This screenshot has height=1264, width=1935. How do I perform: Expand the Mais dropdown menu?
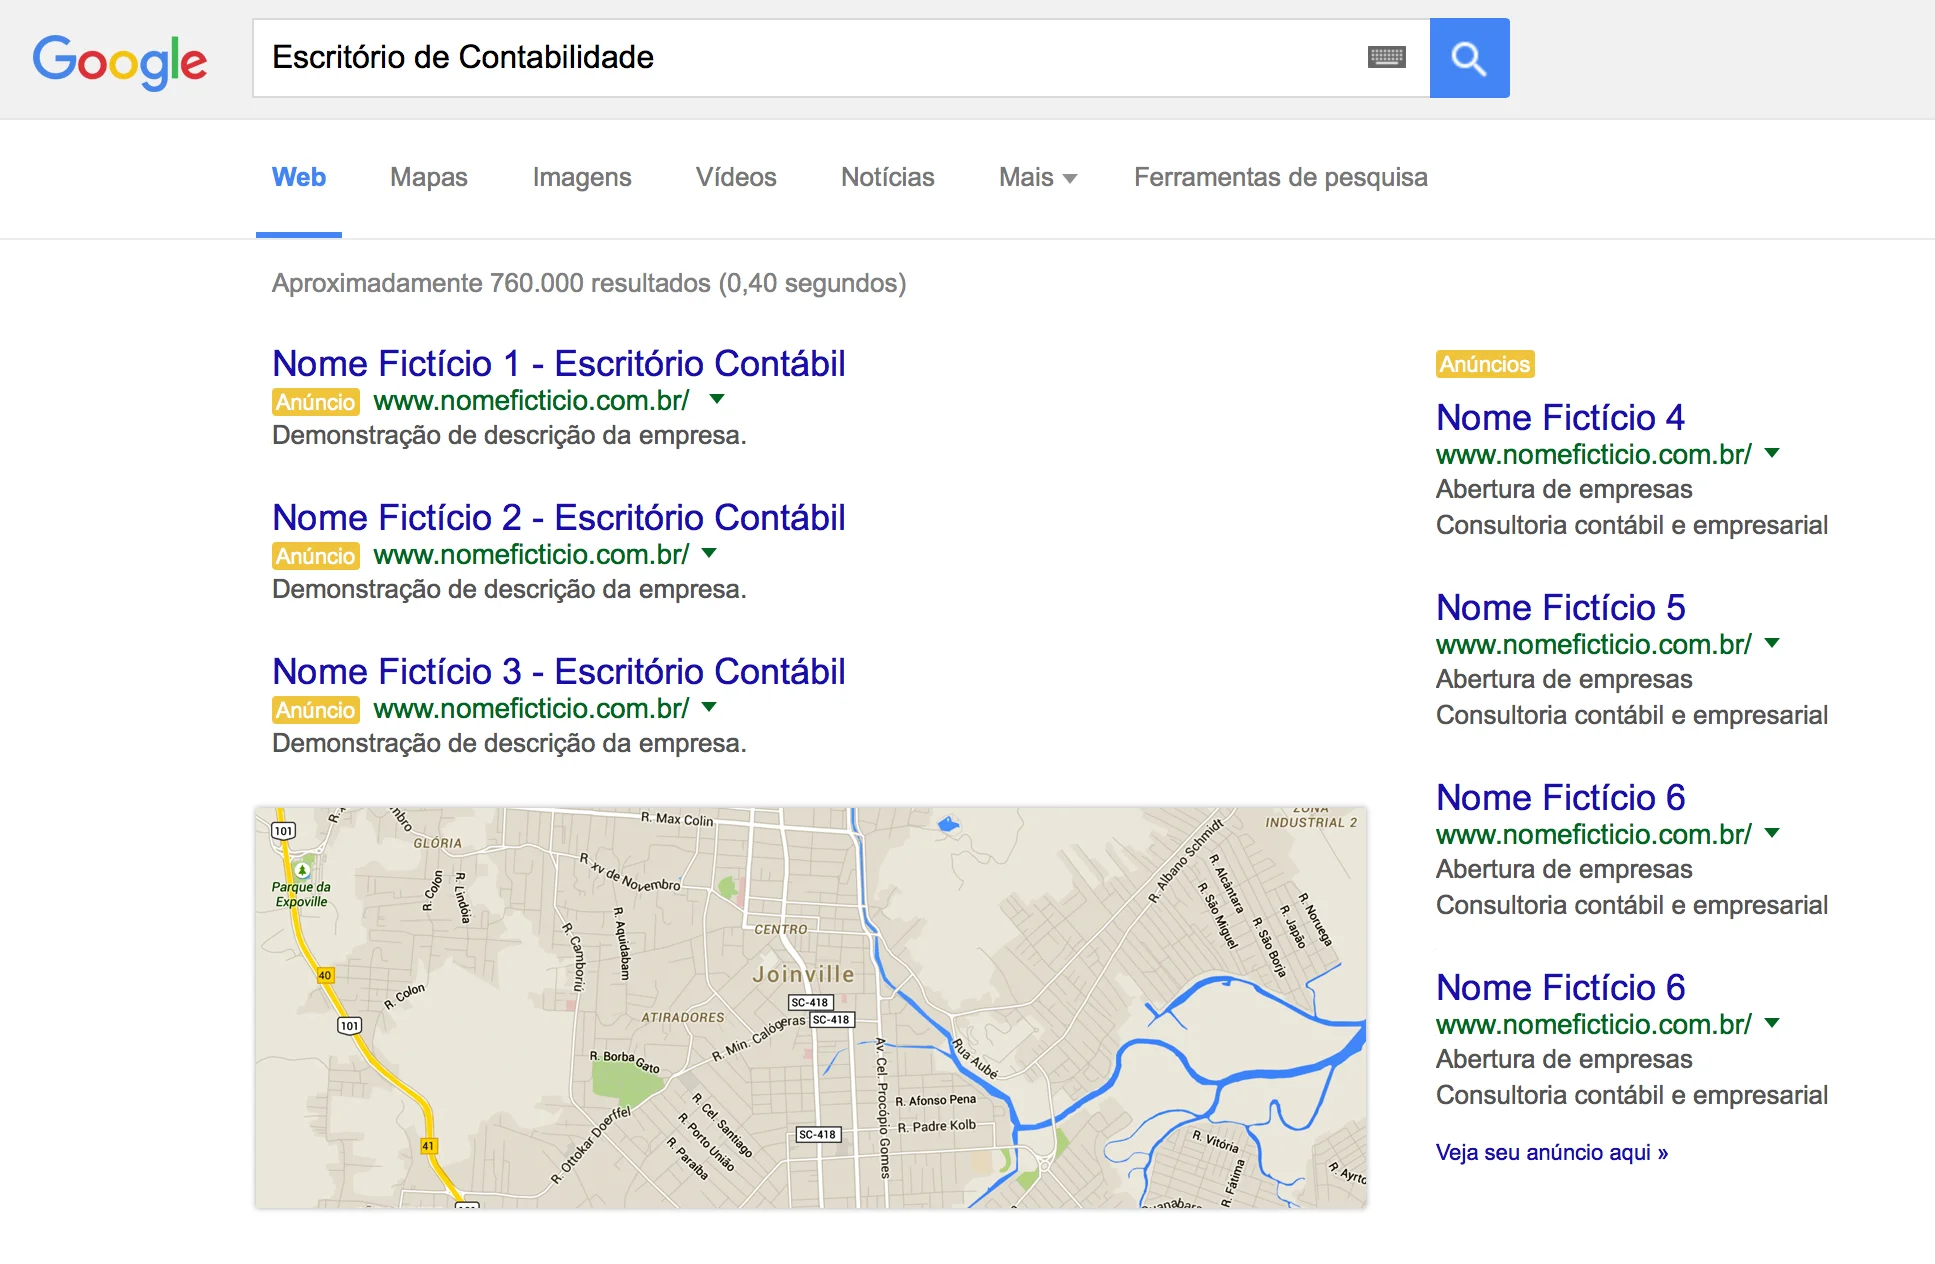[x=1037, y=178]
